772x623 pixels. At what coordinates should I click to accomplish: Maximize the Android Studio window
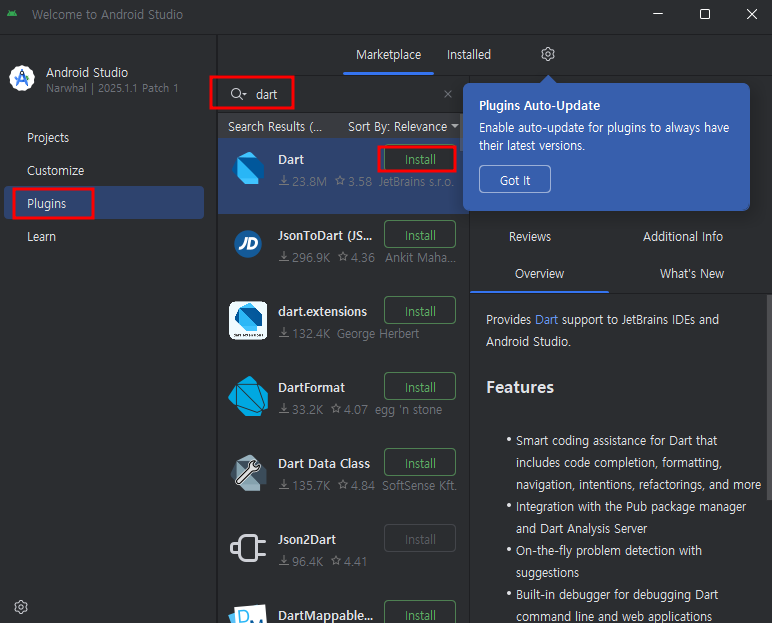point(705,14)
